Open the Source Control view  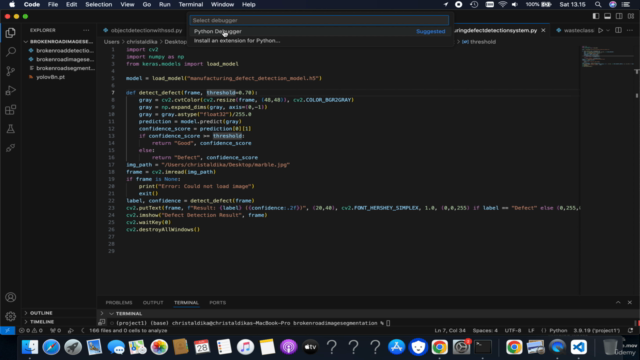[11, 71]
